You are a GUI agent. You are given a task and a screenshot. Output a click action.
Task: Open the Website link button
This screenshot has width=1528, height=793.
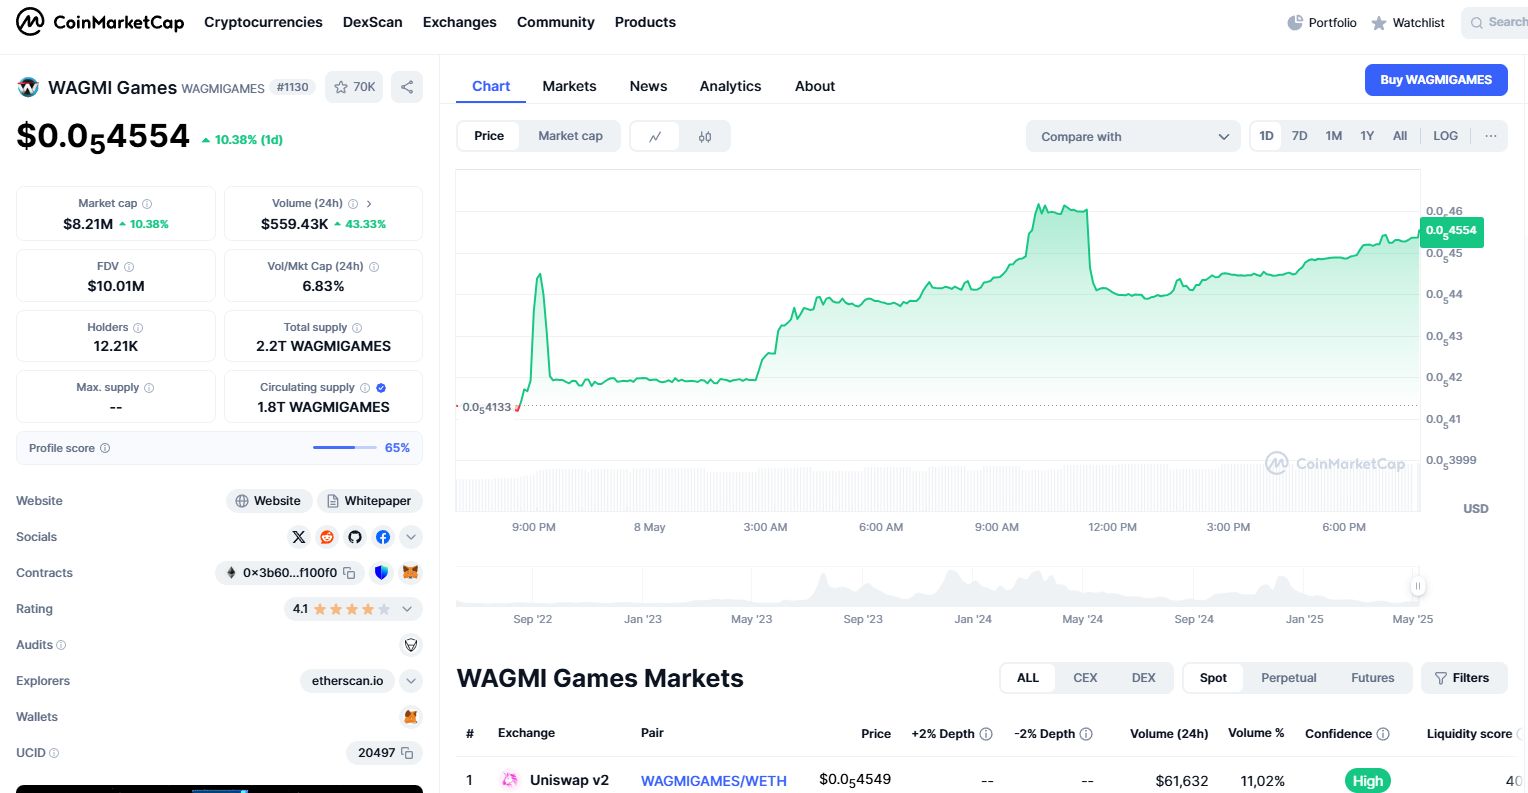[268, 501]
